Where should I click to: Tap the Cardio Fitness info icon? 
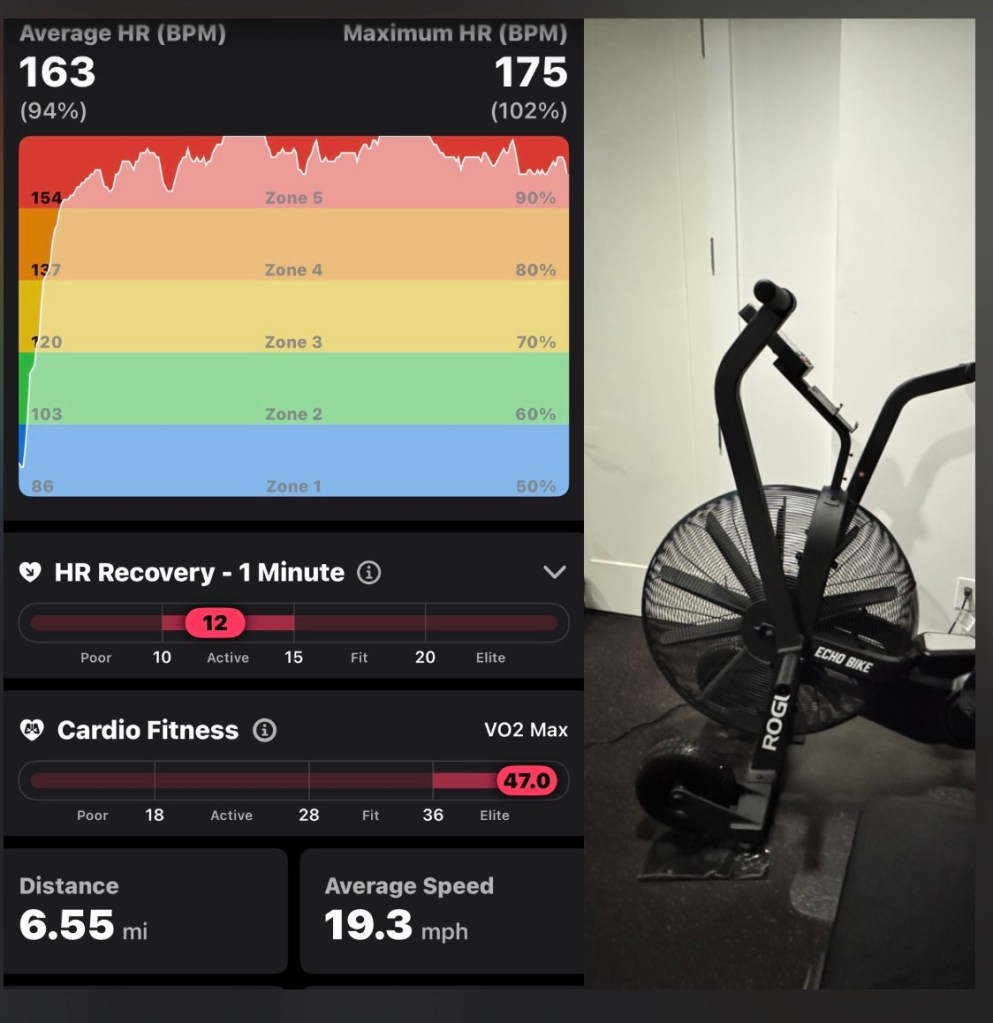click(264, 730)
